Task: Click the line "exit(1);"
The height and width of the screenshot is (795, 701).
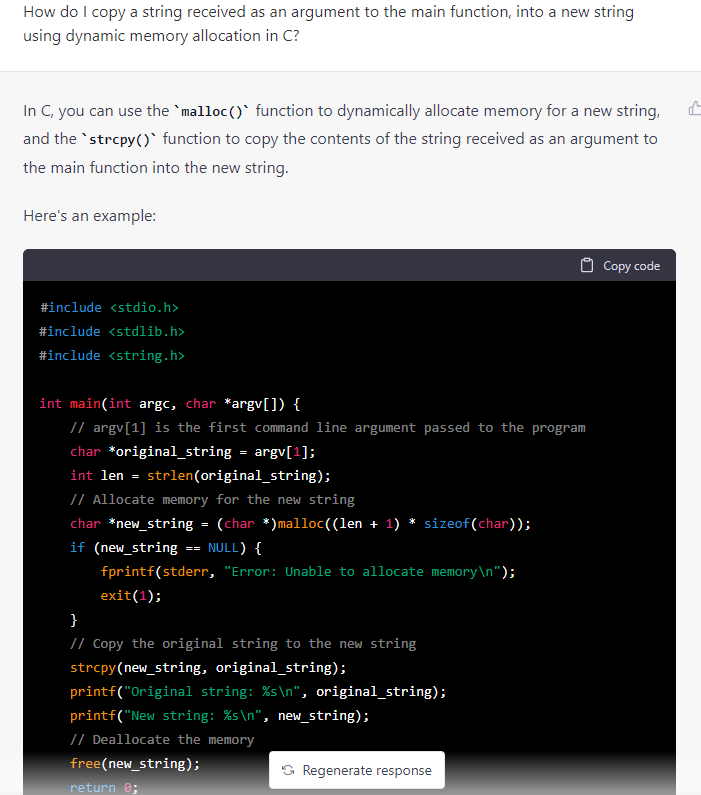Action: pos(131,596)
